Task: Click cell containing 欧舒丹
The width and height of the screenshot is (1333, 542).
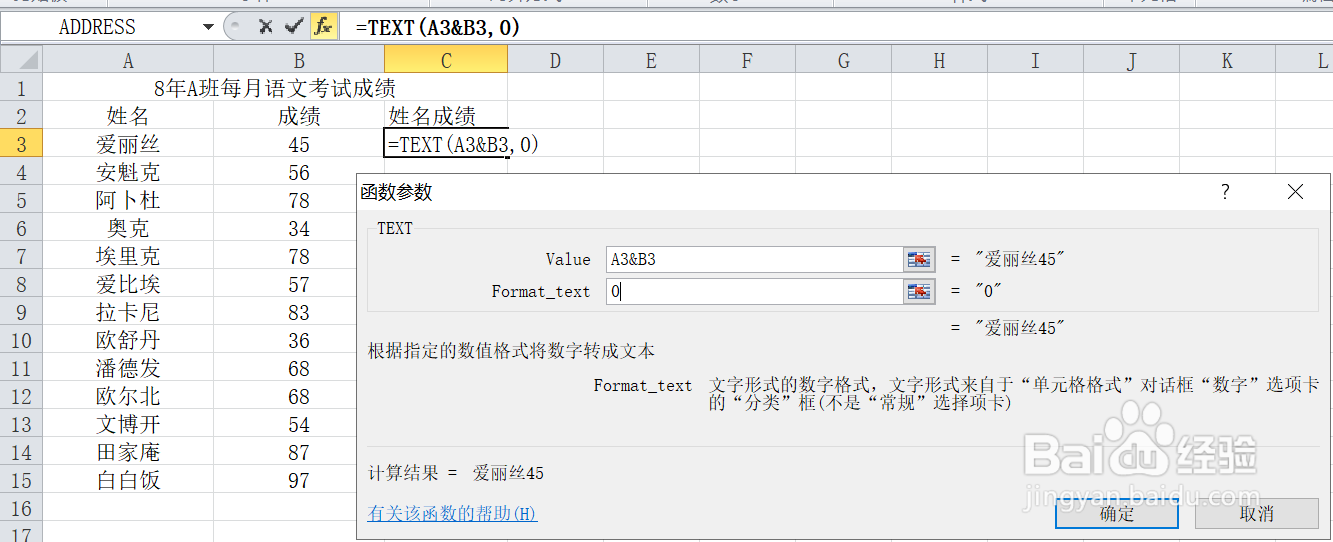Action: [128, 340]
